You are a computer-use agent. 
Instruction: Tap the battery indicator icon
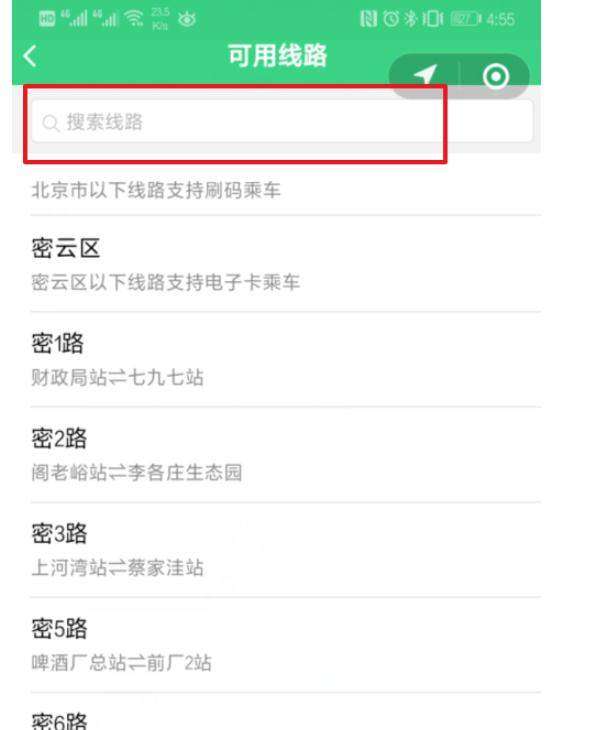click(x=466, y=19)
